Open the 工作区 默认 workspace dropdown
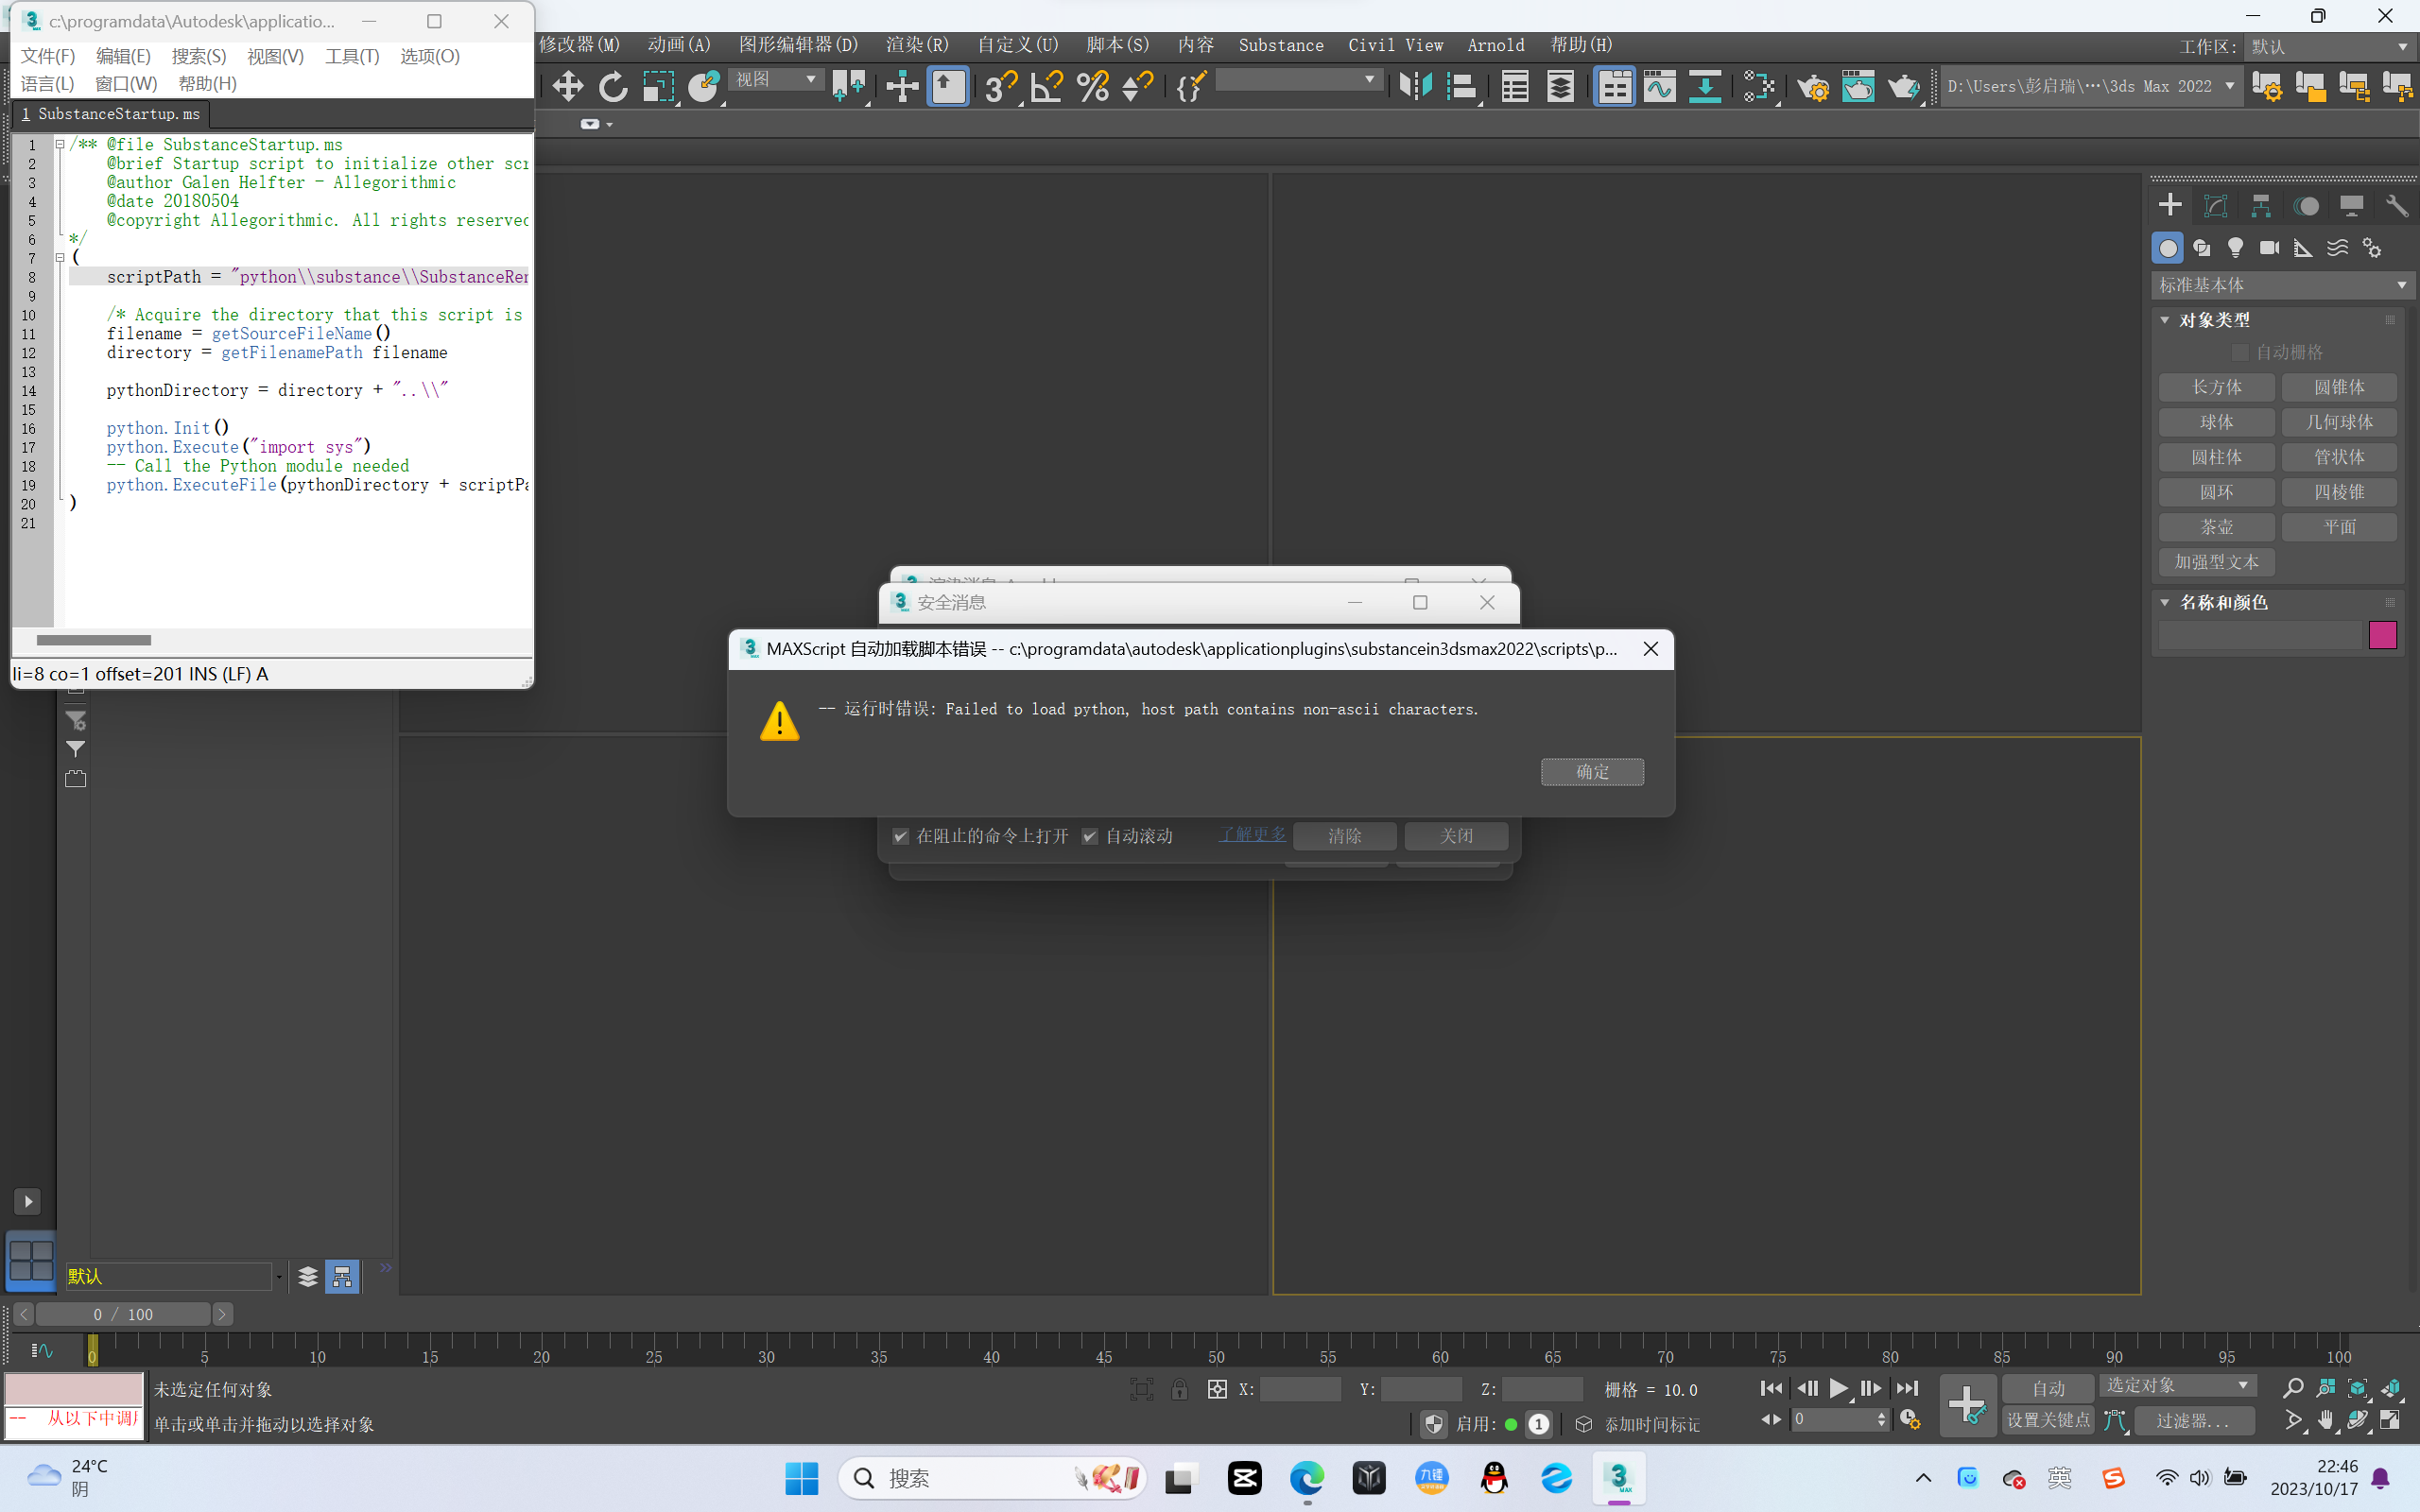The image size is (2420, 1512). pos(2329,47)
